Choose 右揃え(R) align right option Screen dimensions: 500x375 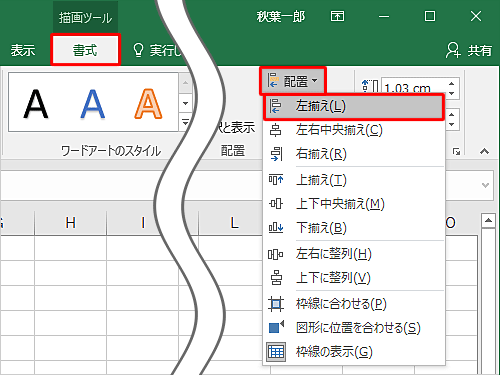coord(354,154)
